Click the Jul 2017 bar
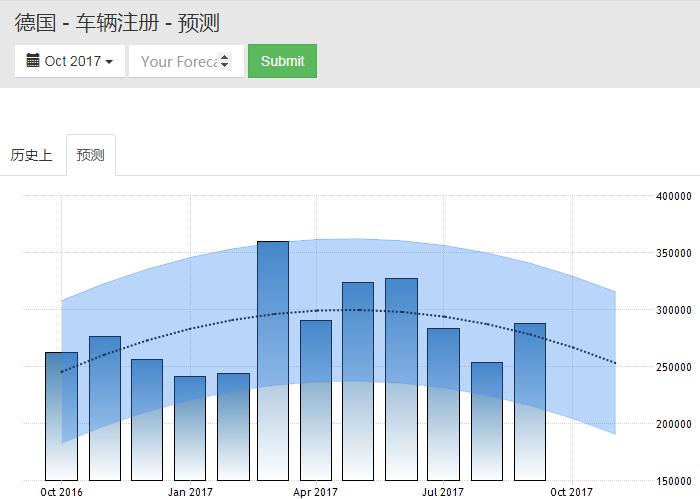The height and width of the screenshot is (499, 700). coord(443,404)
